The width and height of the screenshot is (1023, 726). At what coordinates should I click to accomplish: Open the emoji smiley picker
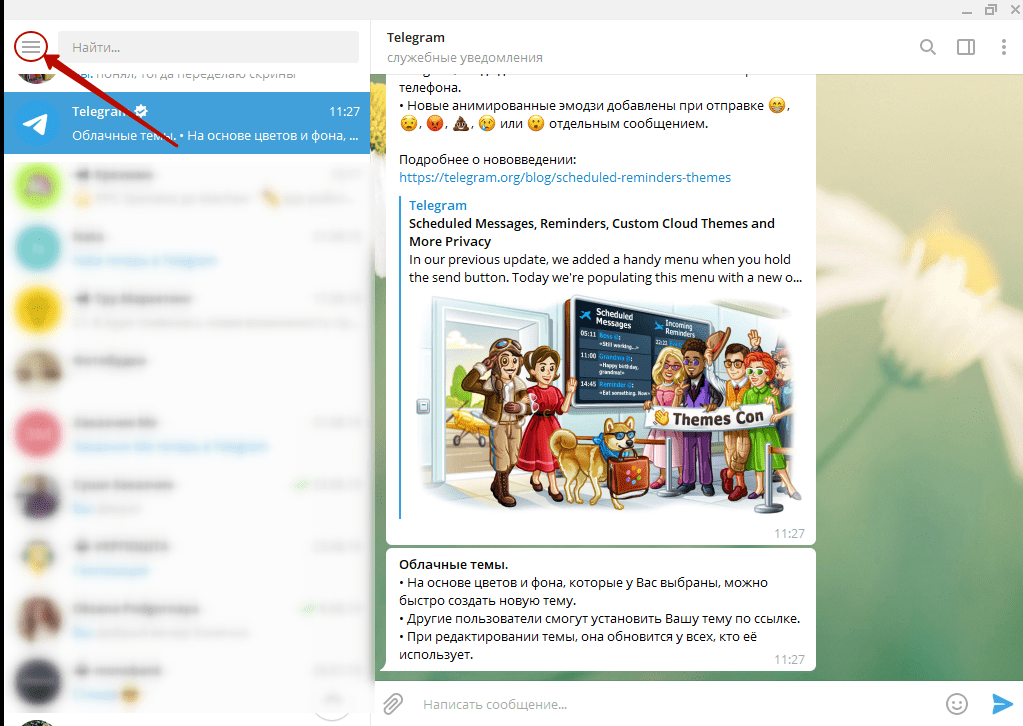click(956, 704)
